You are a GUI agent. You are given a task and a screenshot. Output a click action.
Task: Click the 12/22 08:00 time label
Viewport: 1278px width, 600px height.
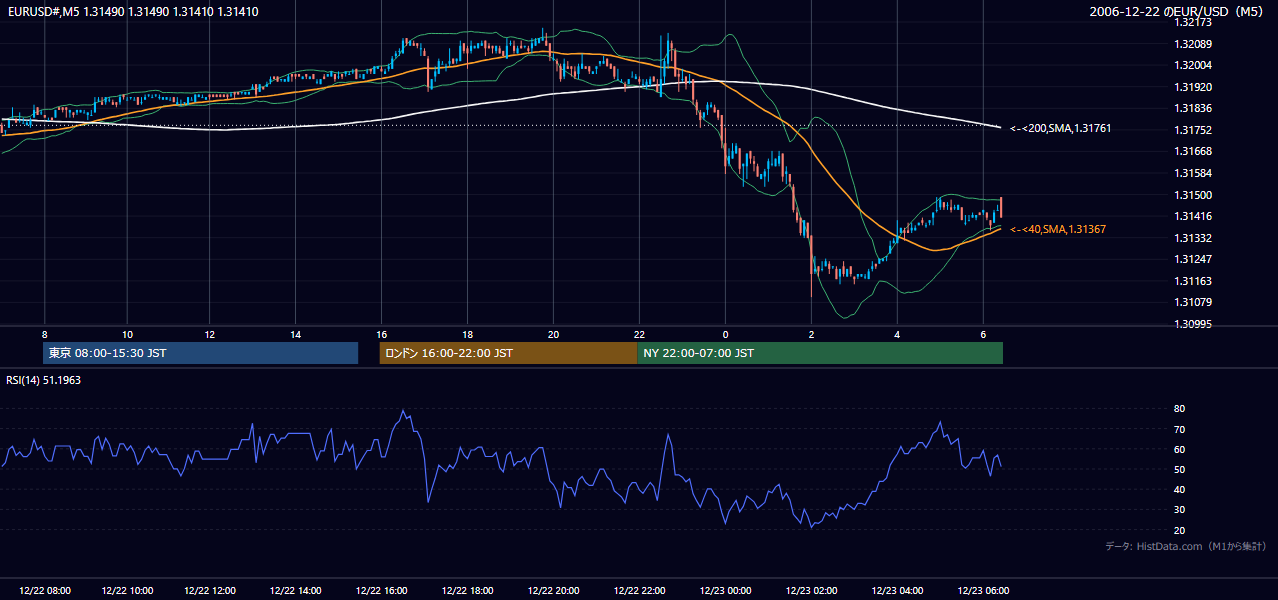[43, 590]
